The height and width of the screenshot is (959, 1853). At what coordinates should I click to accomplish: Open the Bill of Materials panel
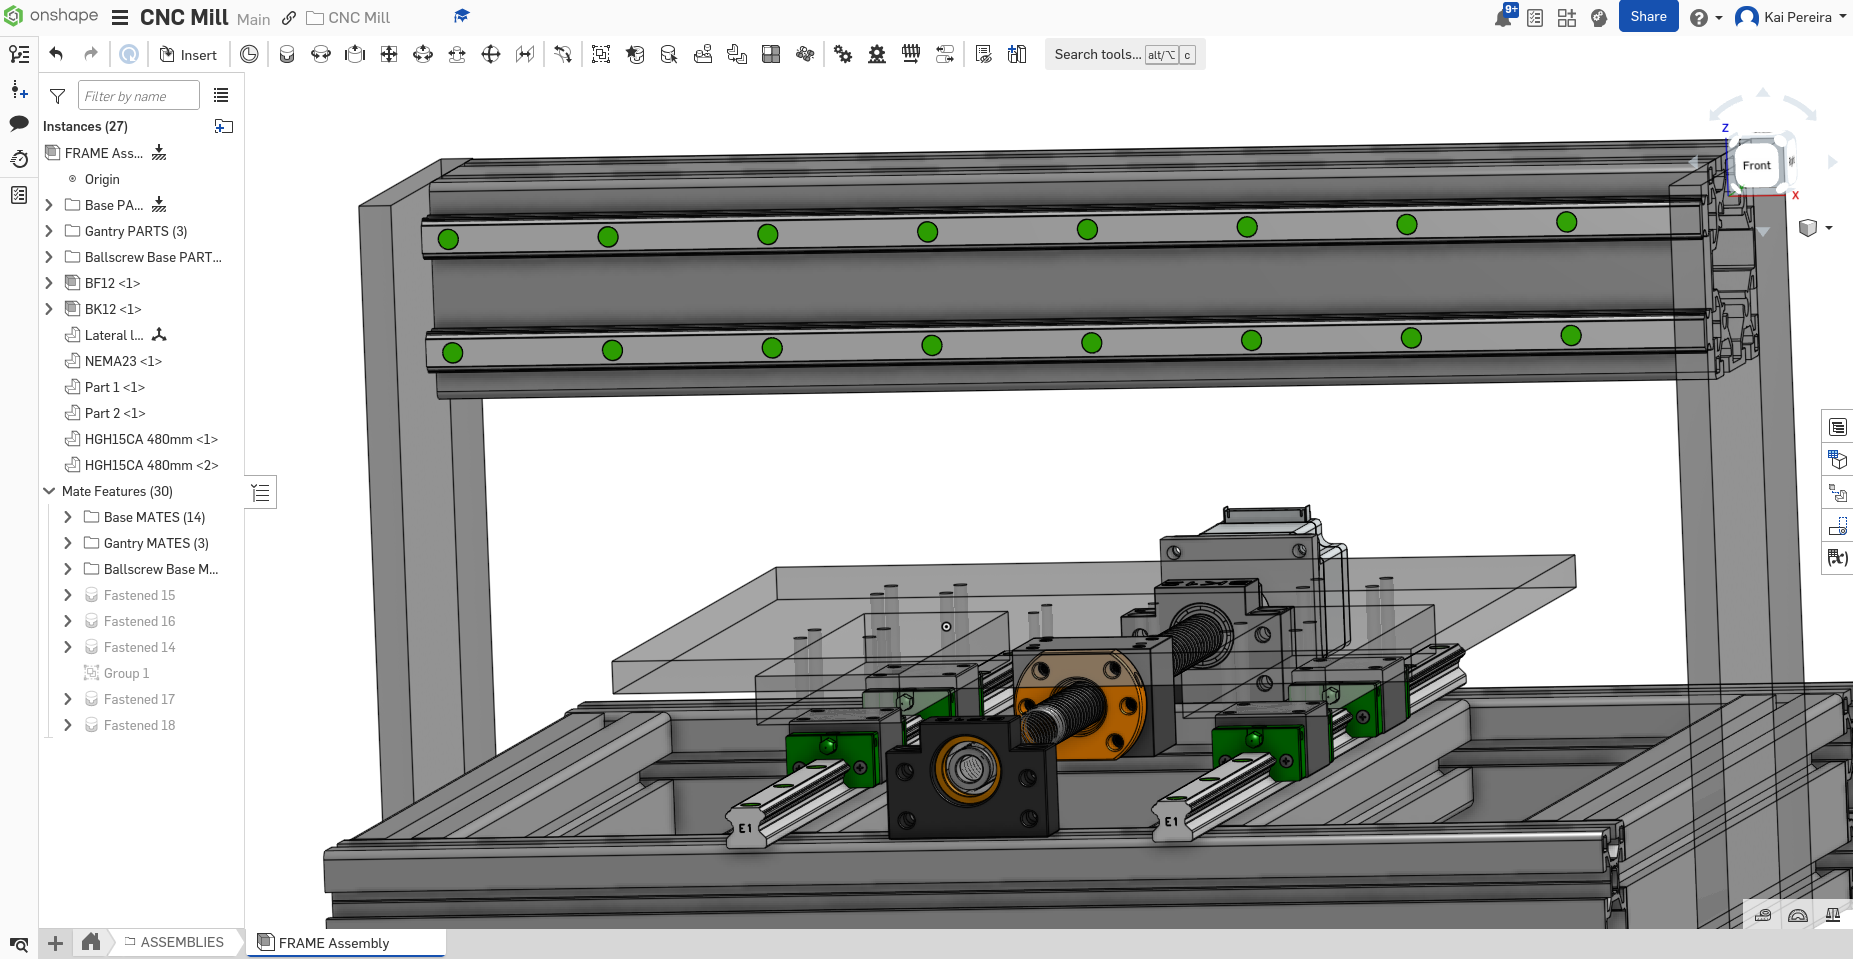coord(1837,425)
